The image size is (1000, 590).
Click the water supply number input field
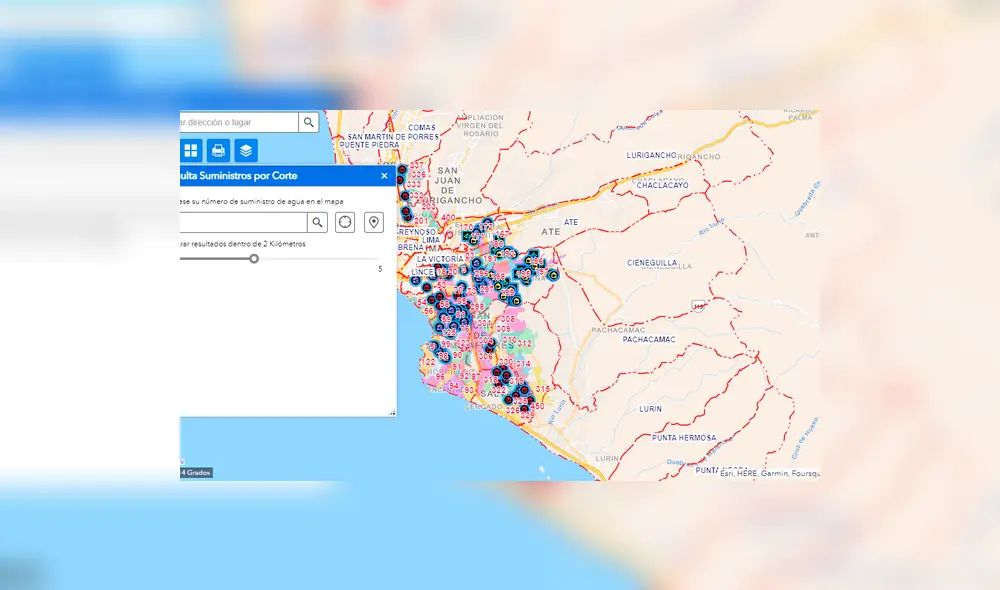pos(242,222)
